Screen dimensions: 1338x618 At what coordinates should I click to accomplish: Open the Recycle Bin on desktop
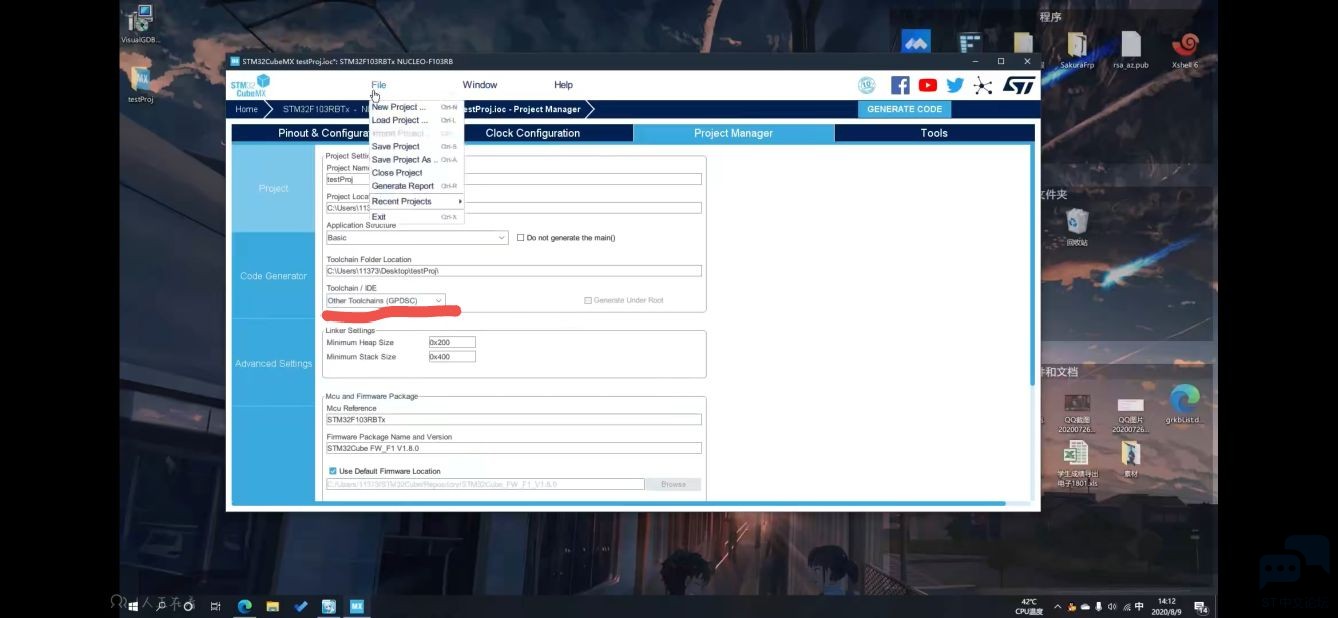pyautogui.click(x=1076, y=226)
